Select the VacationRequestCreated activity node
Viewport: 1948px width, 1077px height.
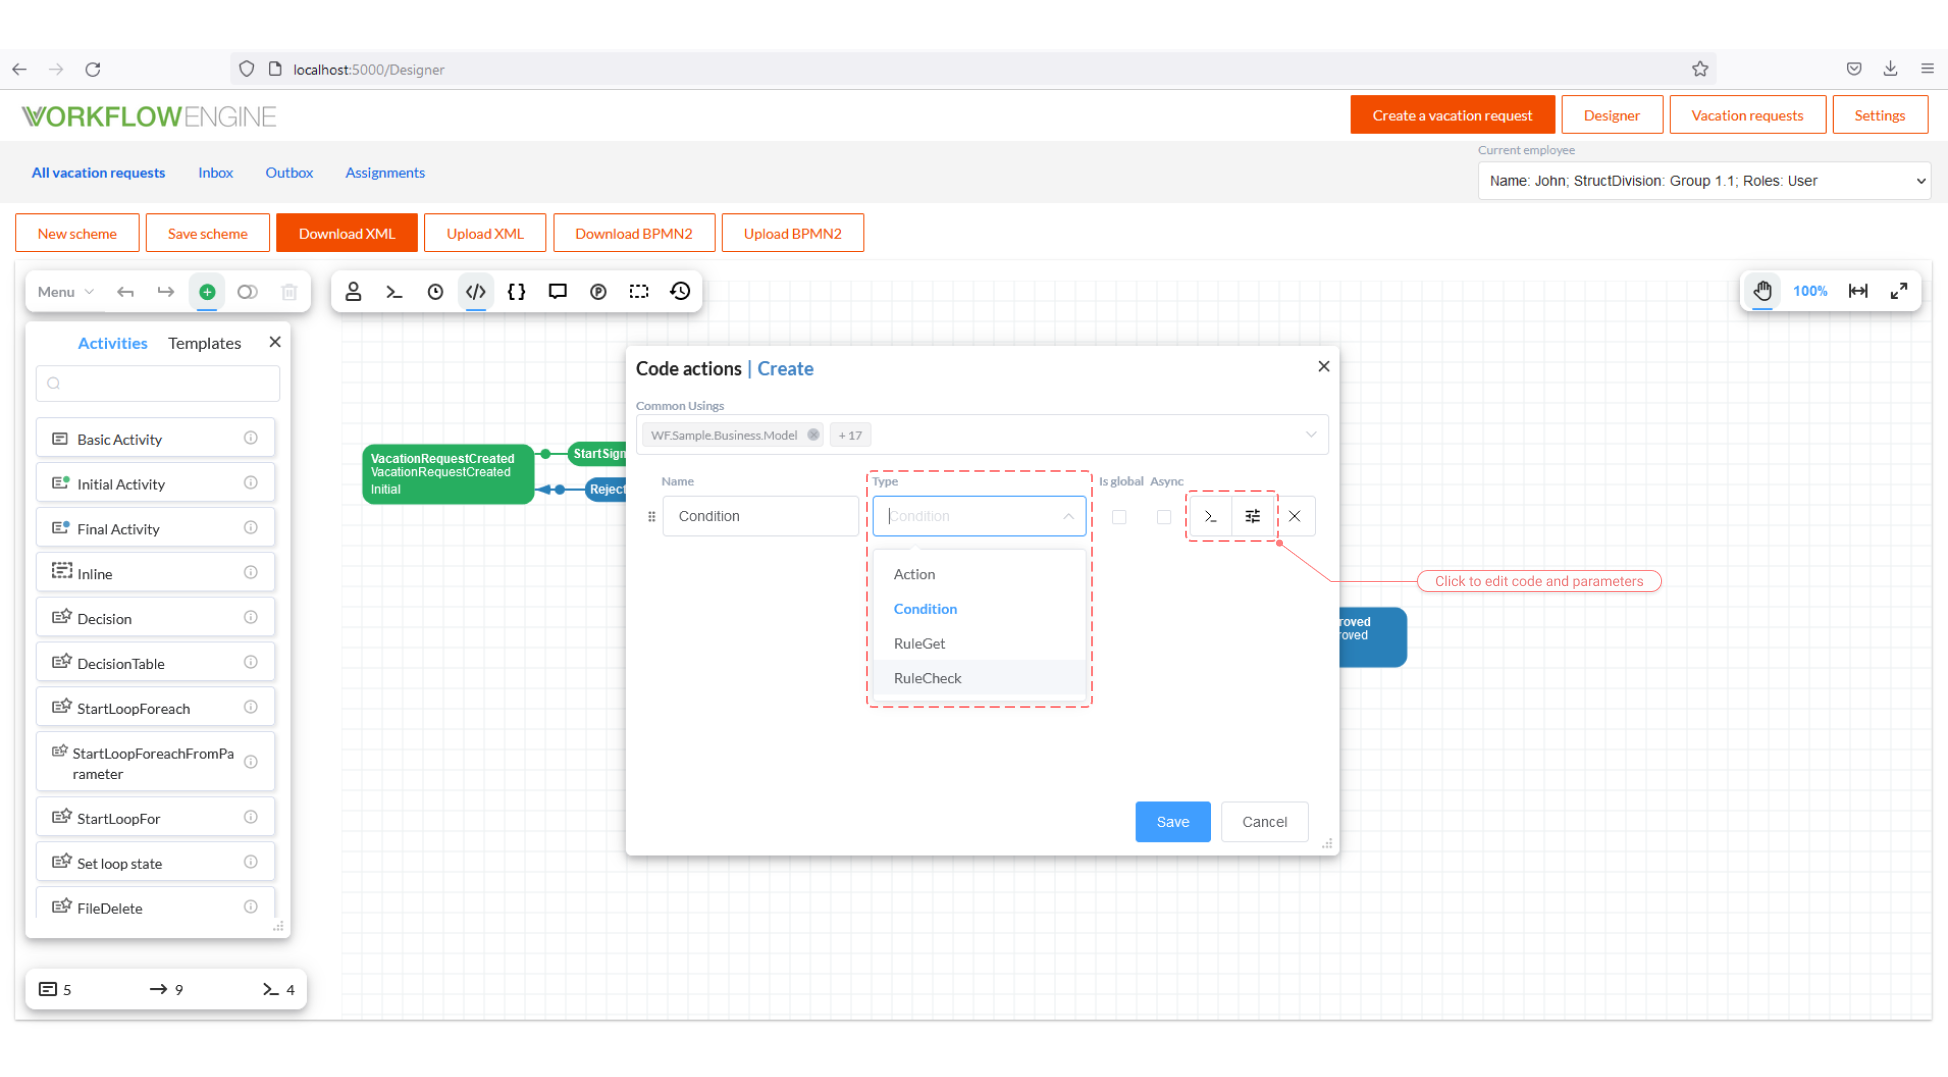pos(447,474)
